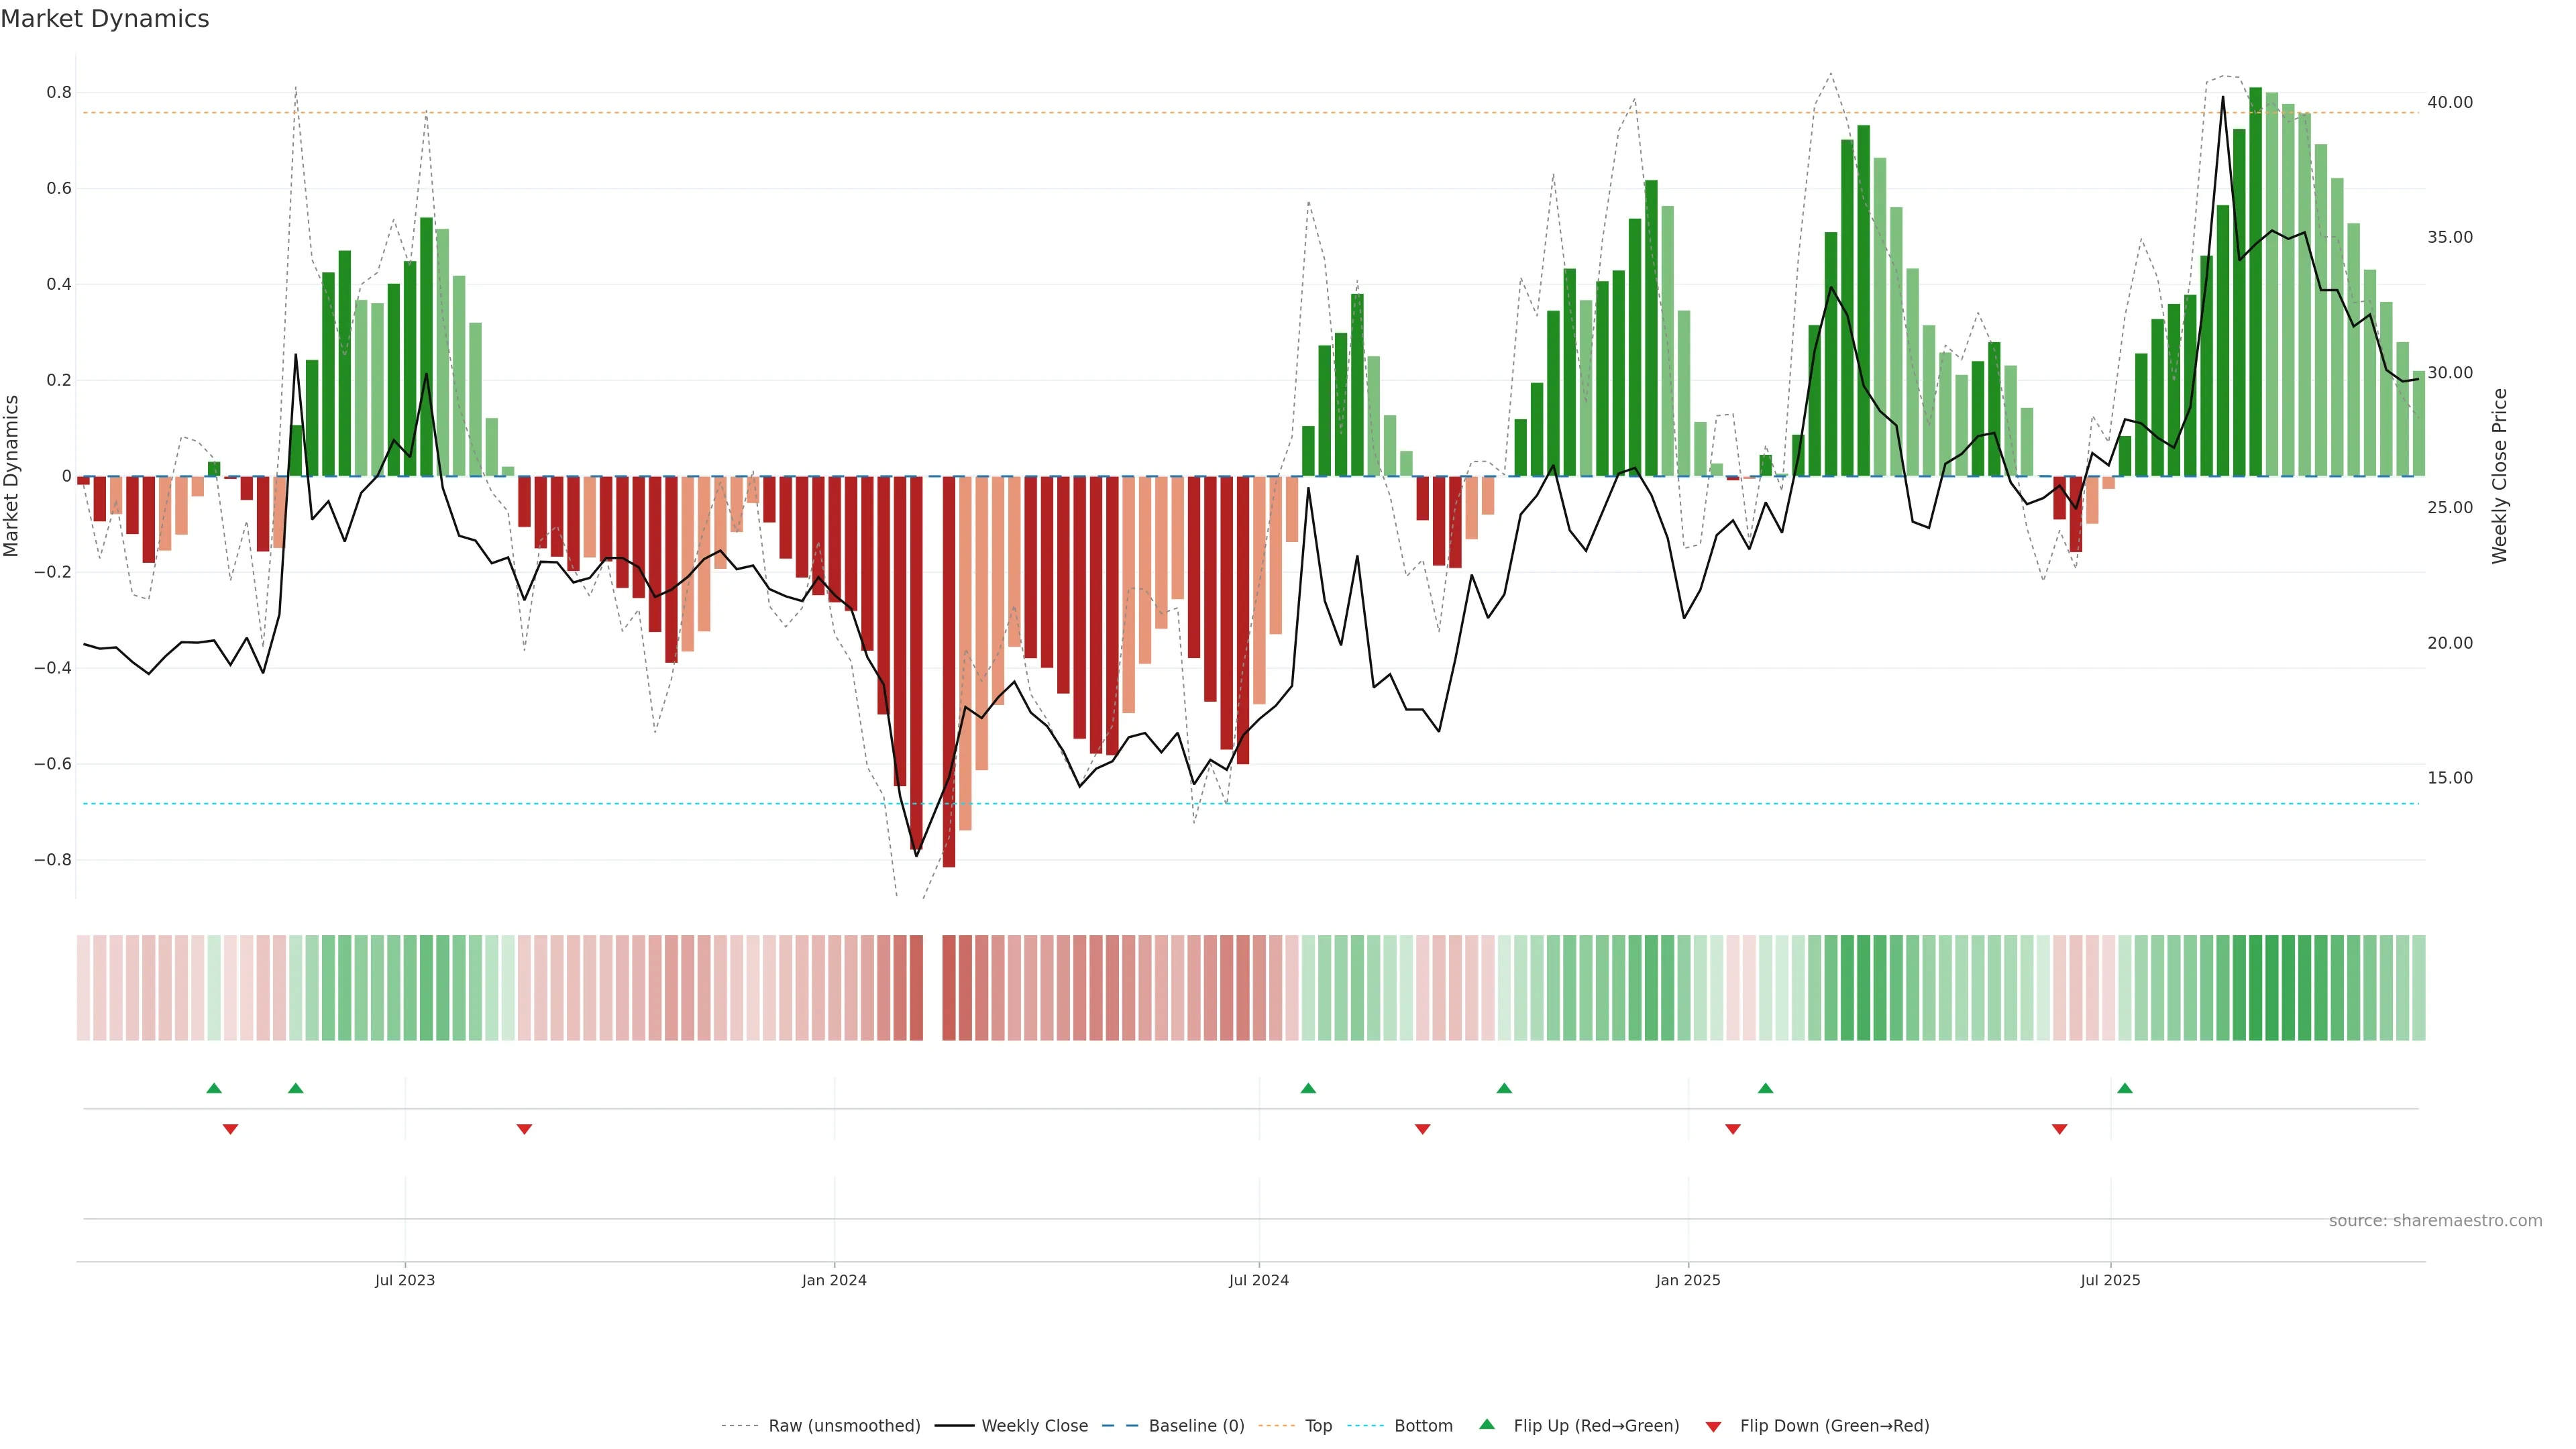Hide the Top threshold series via legend
This screenshot has width=2576, height=1449.
(x=1318, y=1426)
